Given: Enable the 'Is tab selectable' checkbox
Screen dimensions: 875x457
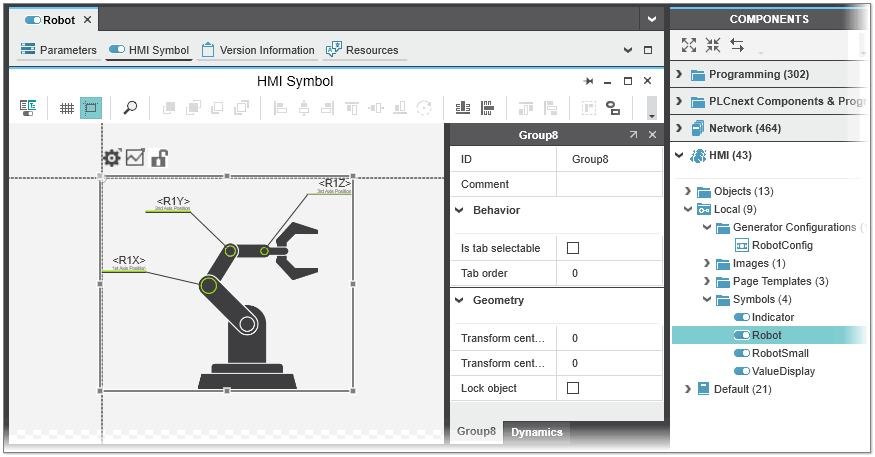Looking at the screenshot, I should pos(573,248).
